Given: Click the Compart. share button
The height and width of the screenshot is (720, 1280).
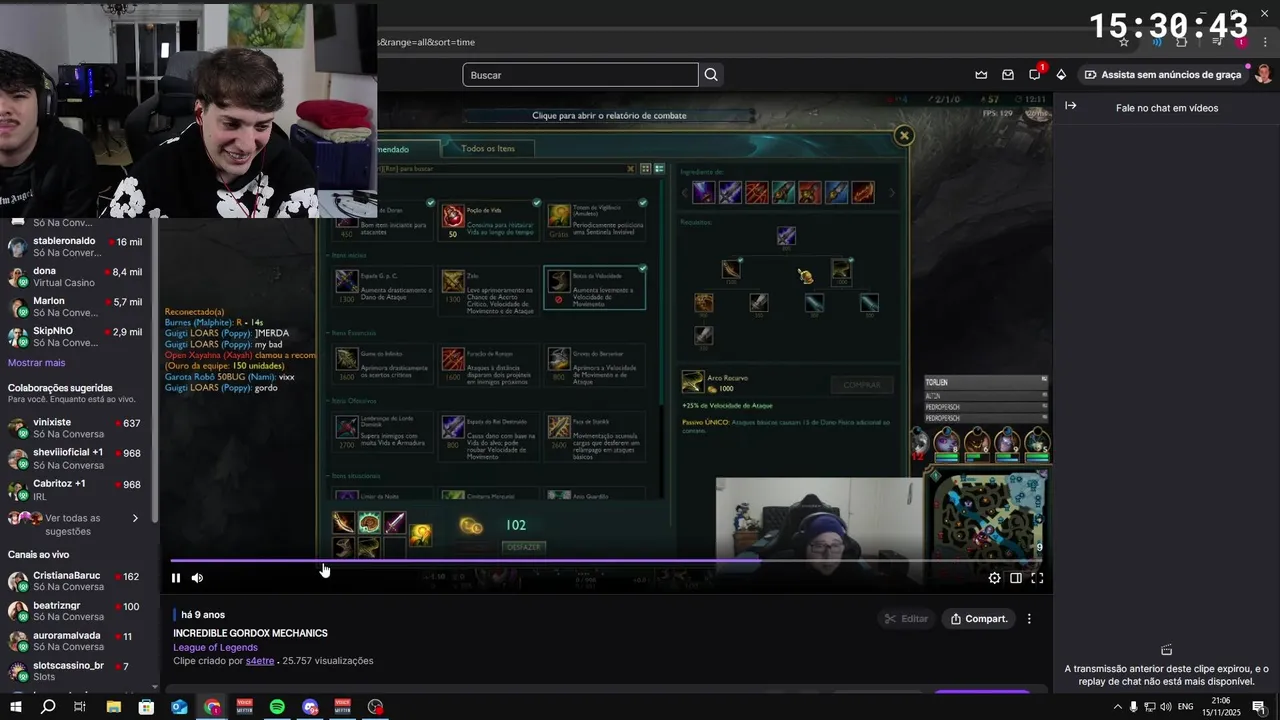Looking at the screenshot, I should [979, 619].
